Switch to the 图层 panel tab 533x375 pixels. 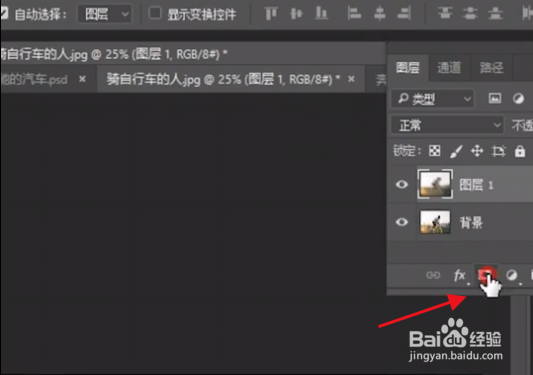408,68
